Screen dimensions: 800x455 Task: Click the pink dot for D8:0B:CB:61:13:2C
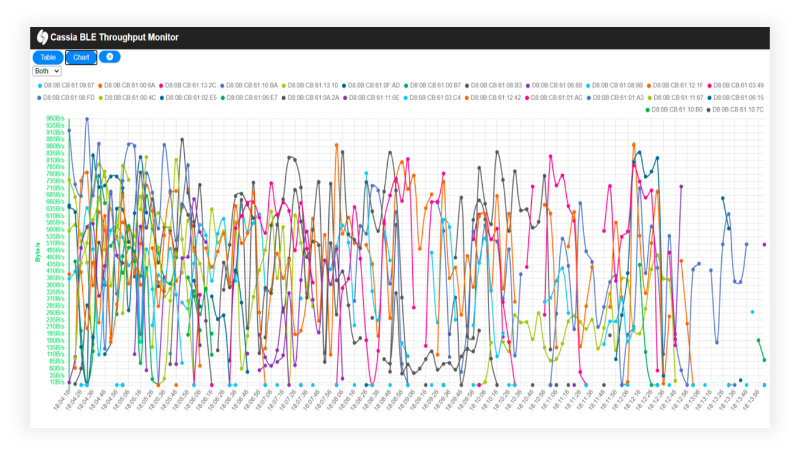(162, 86)
